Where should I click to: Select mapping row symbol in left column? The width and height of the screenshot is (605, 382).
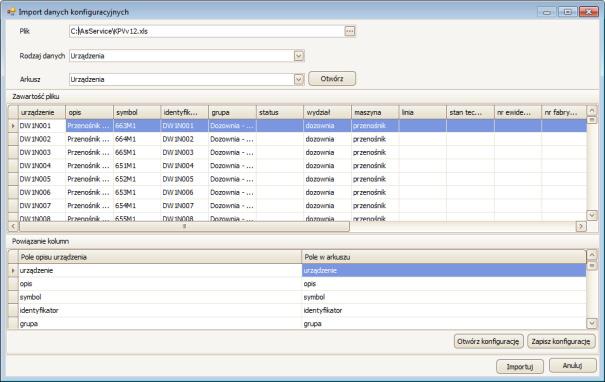click(x=160, y=297)
